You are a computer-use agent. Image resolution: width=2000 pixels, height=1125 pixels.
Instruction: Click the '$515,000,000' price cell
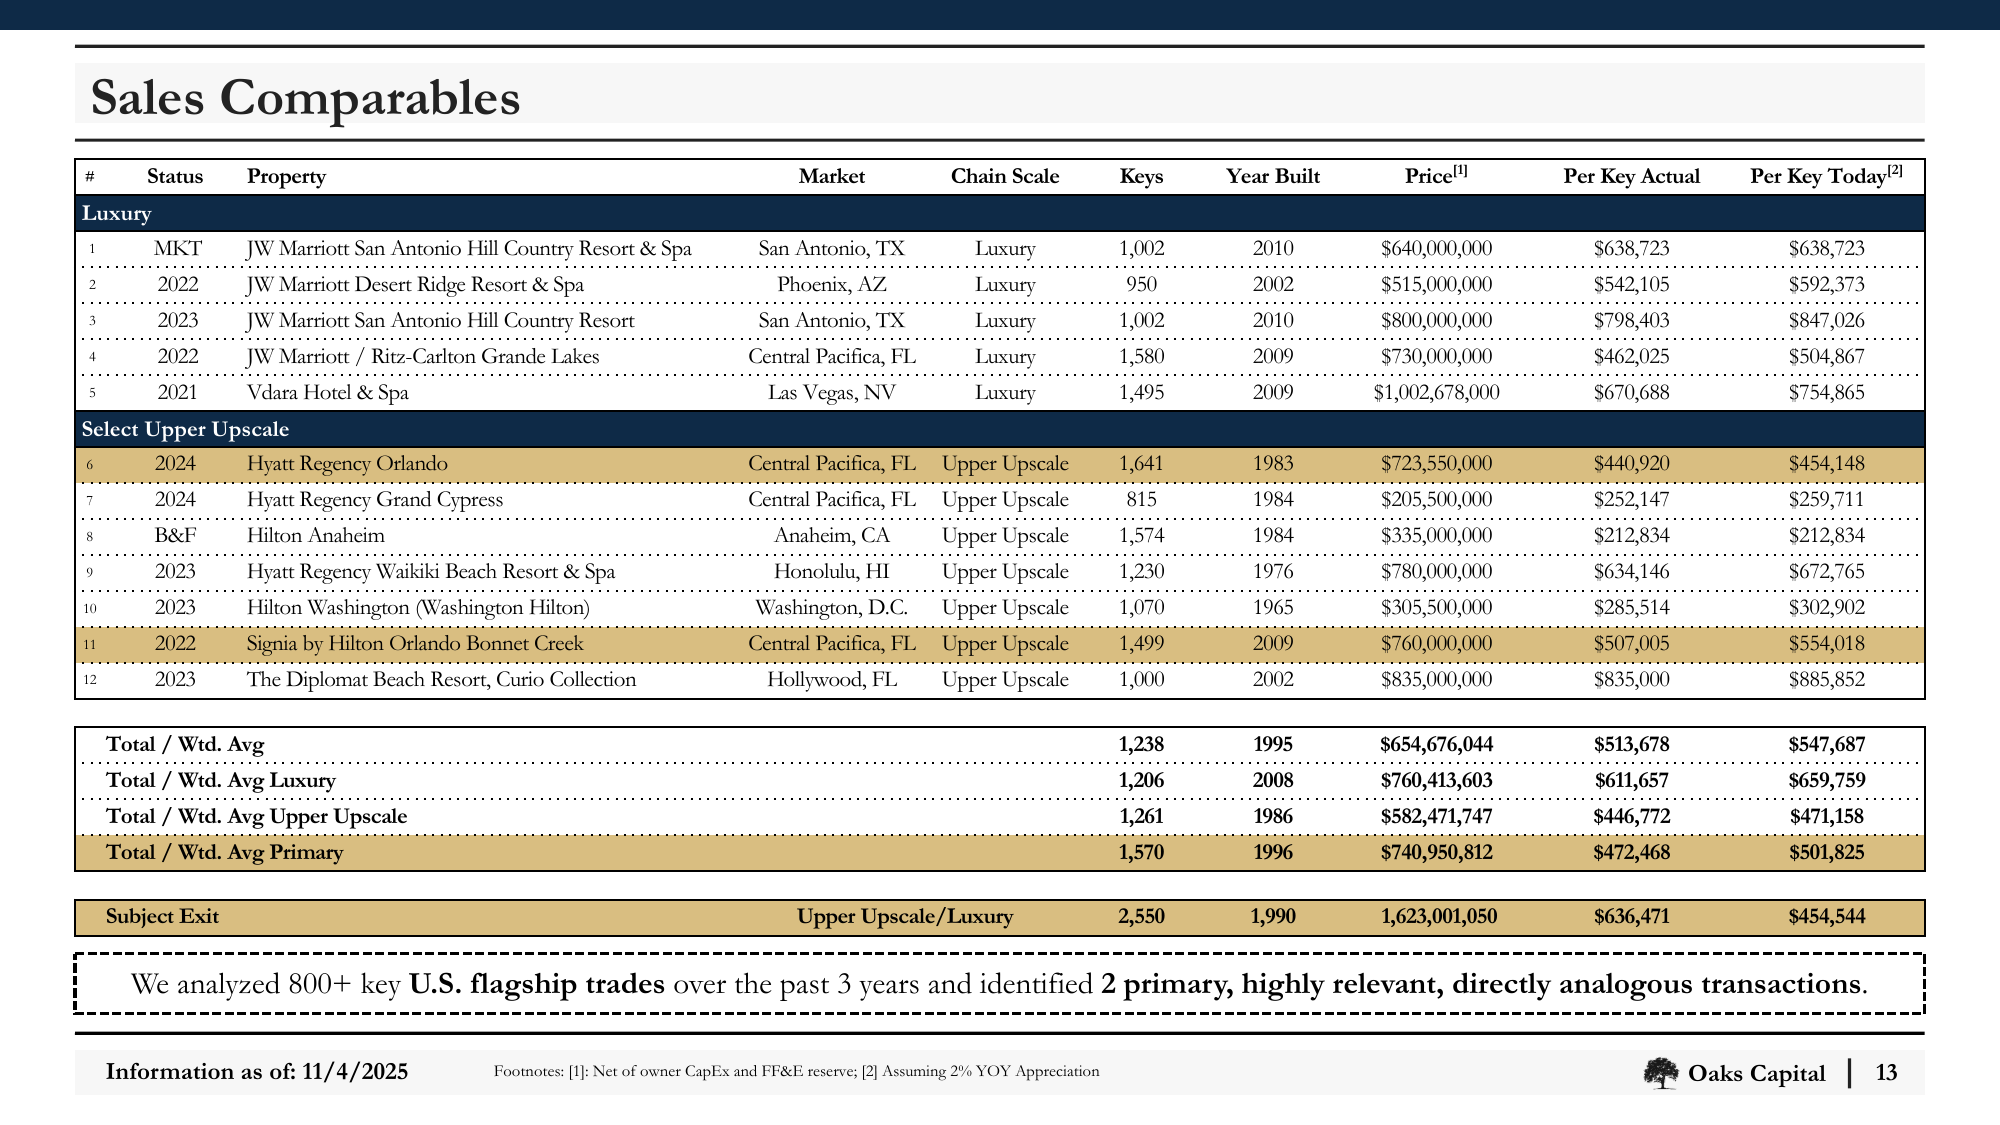1437,284
